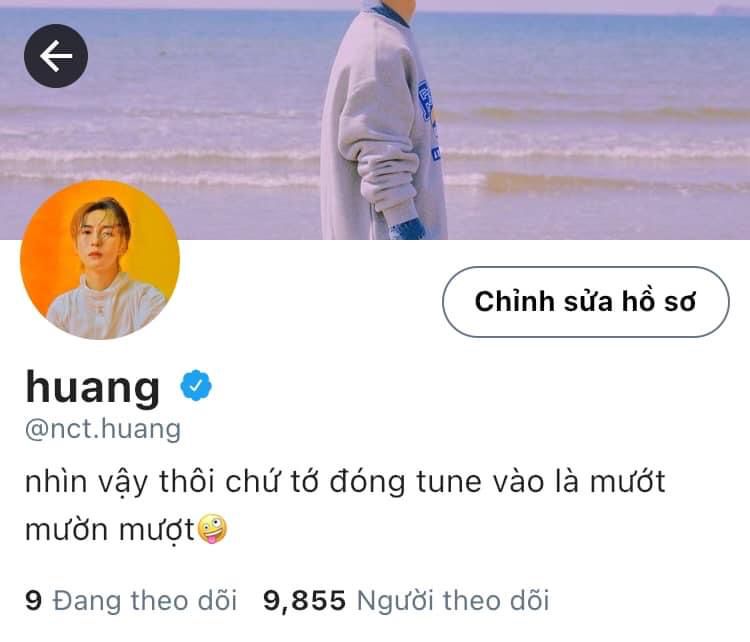This screenshot has height=642, width=750.
Task: Tap the following count number 9
Action: (x=33, y=600)
